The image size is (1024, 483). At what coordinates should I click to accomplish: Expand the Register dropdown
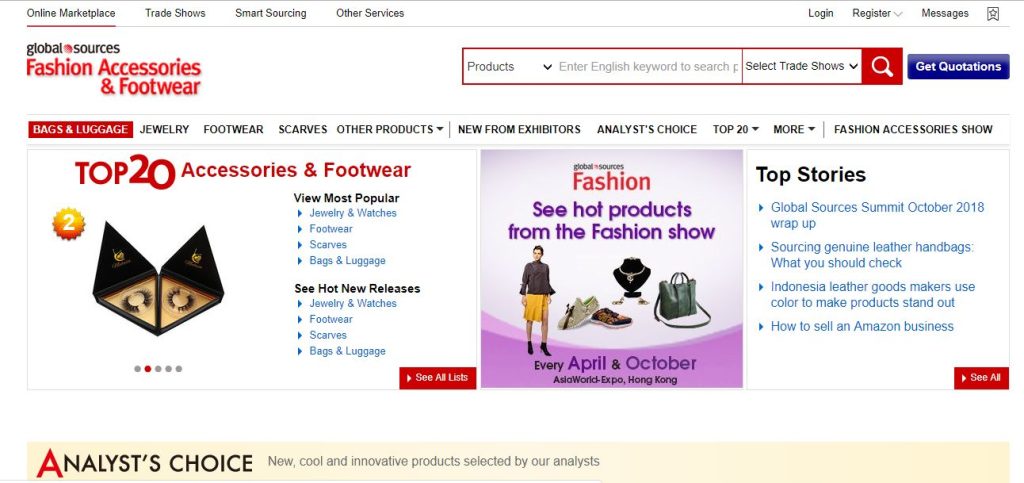[877, 13]
